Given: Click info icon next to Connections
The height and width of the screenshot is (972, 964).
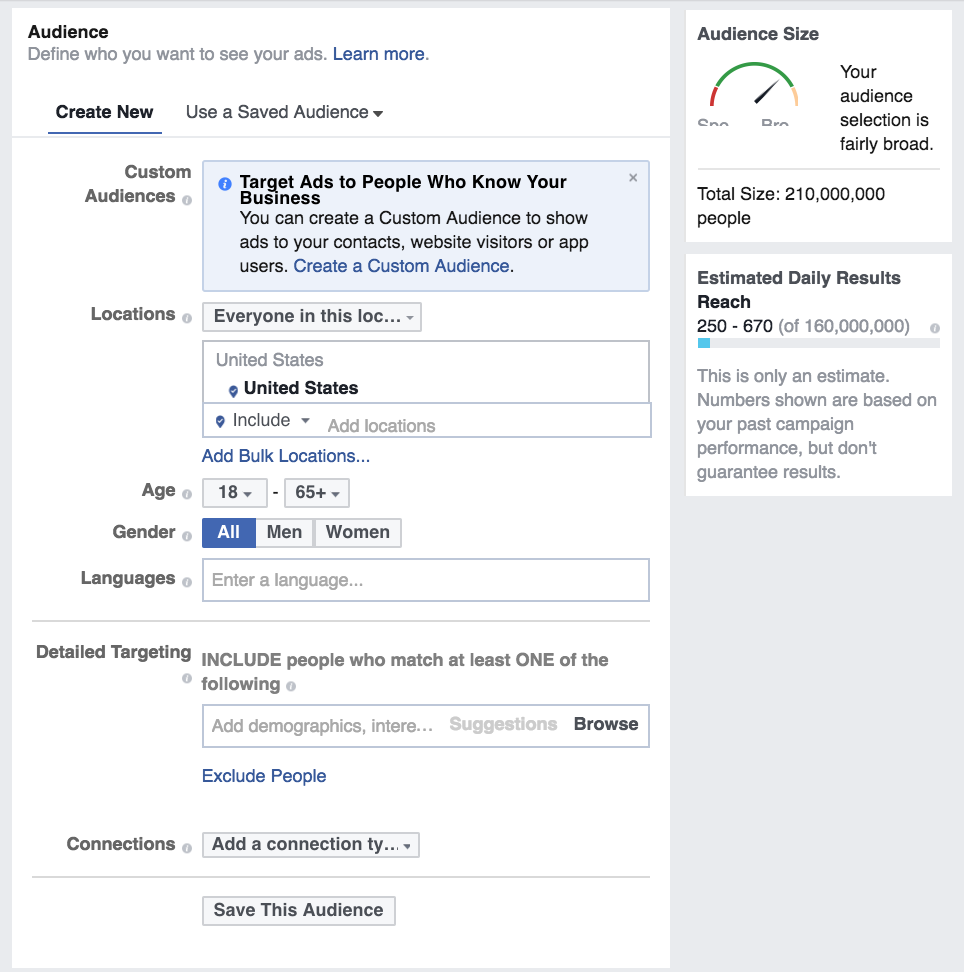Looking at the screenshot, I should [187, 848].
